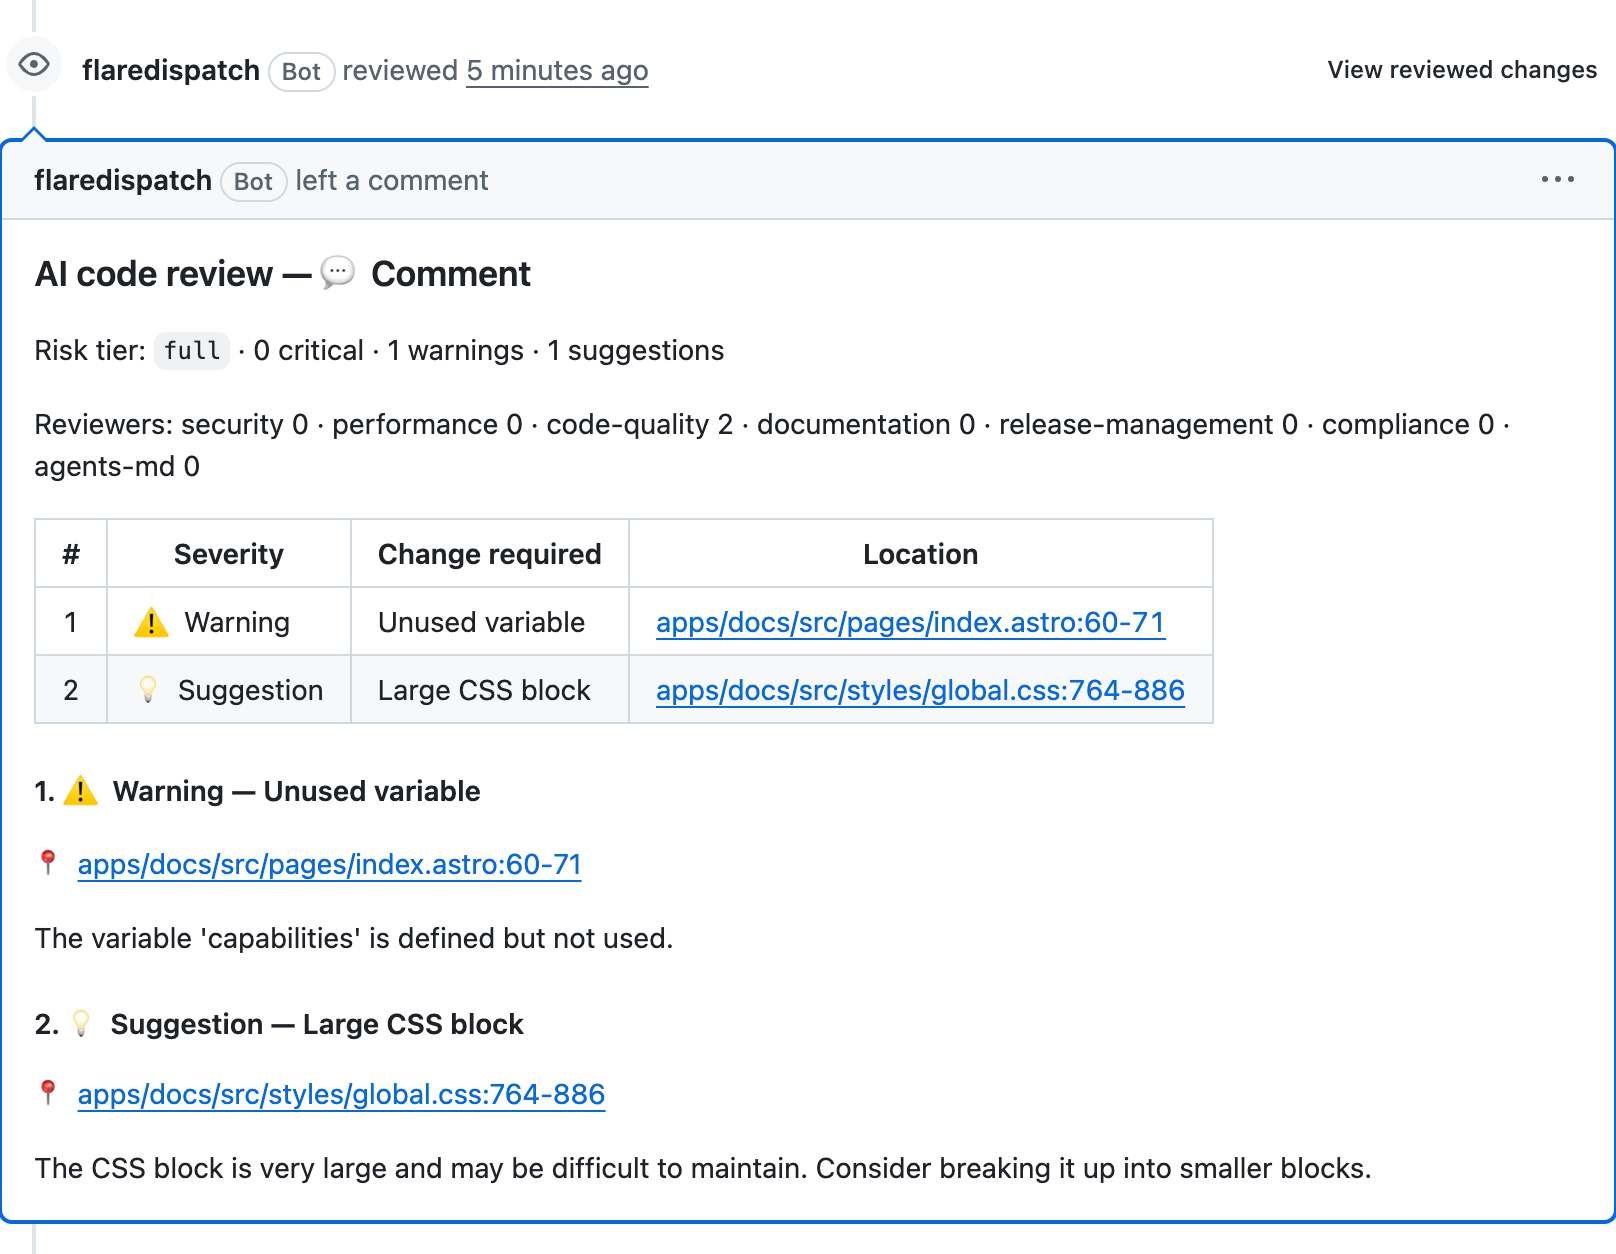1616x1254 pixels.
Task: Click 'Change required' table column header
Action: tap(490, 554)
